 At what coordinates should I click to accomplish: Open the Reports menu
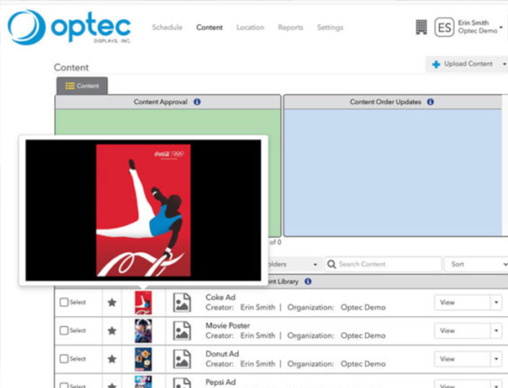290,27
